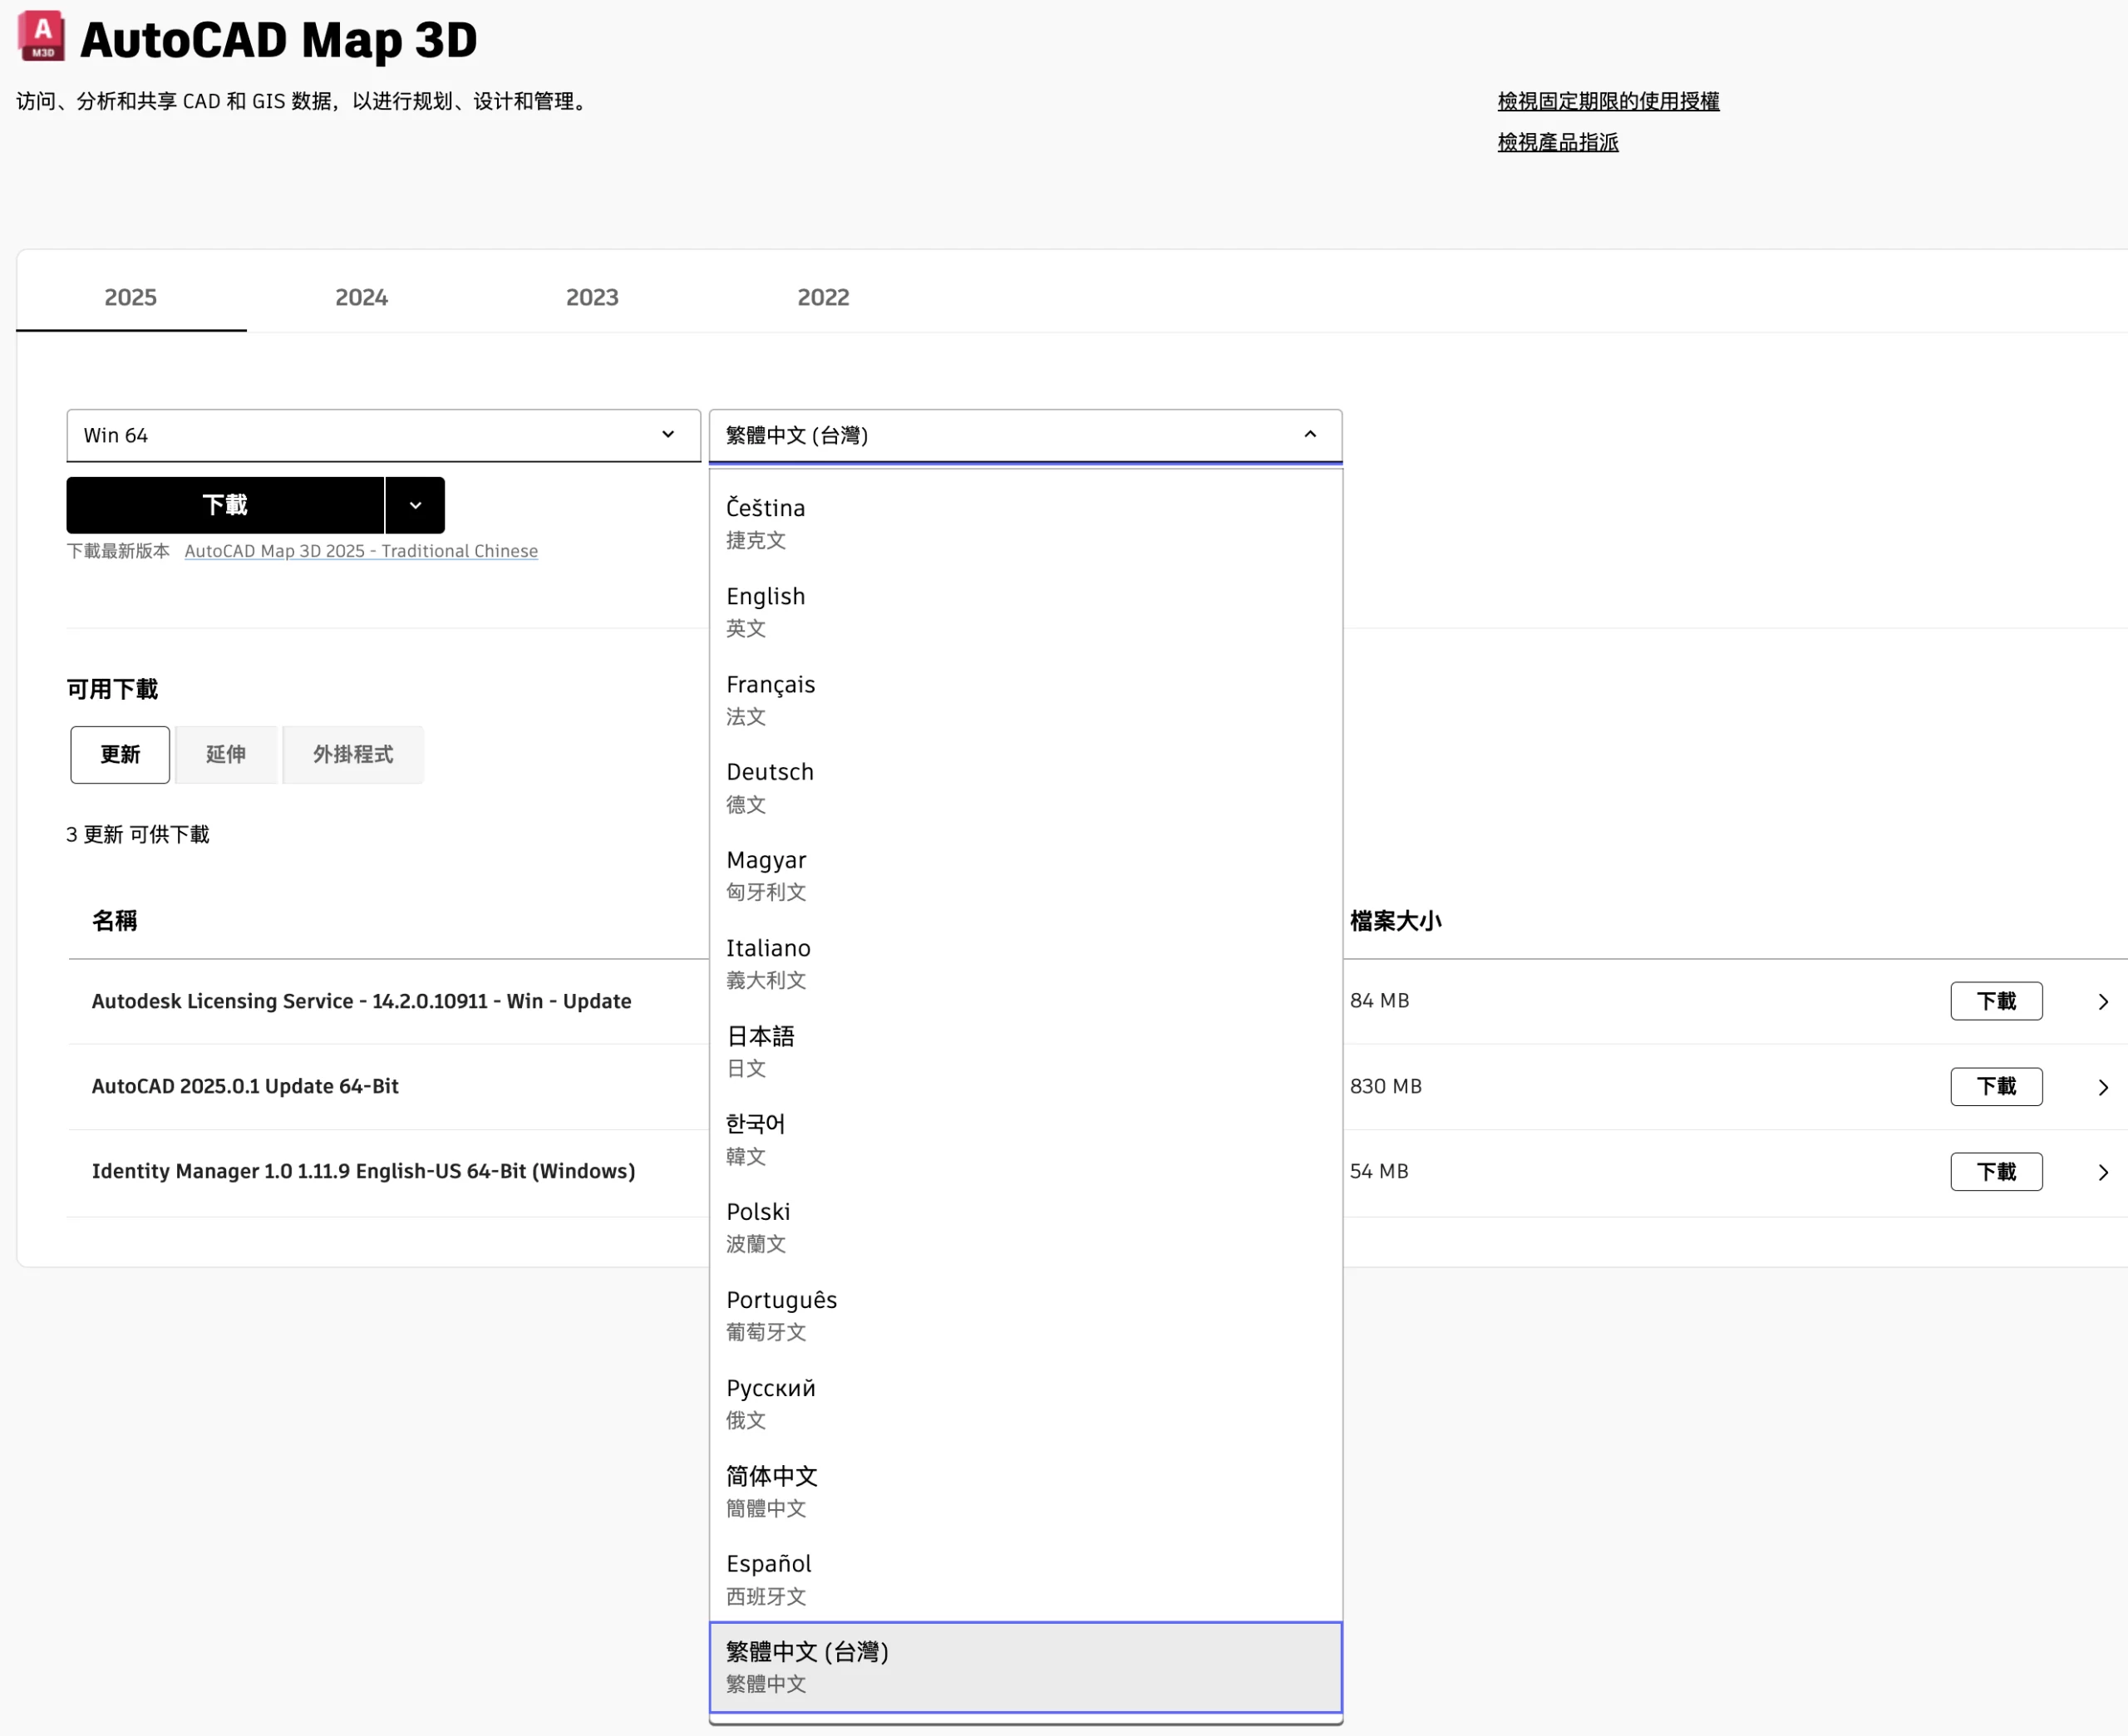2128x1736 pixels.
Task: Open the AutoCAD Map 3D 2025 Traditional Chinese link
Action: coord(361,551)
